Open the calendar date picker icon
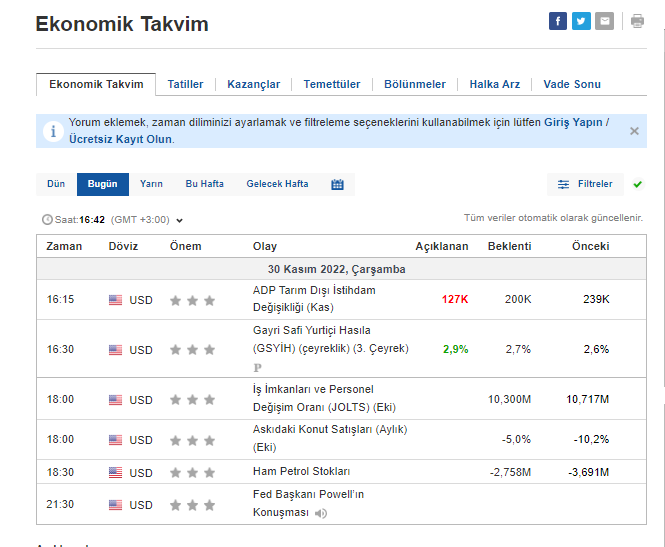 click(337, 184)
